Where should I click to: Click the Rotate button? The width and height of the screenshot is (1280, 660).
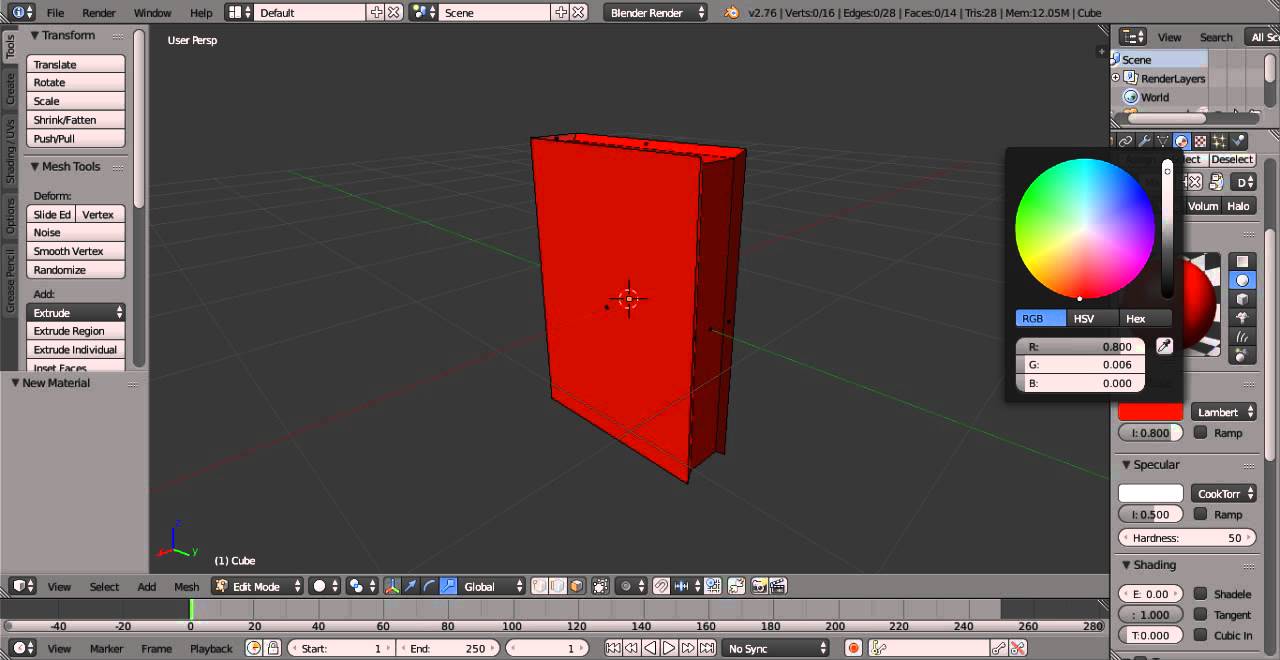pyautogui.click(x=76, y=82)
